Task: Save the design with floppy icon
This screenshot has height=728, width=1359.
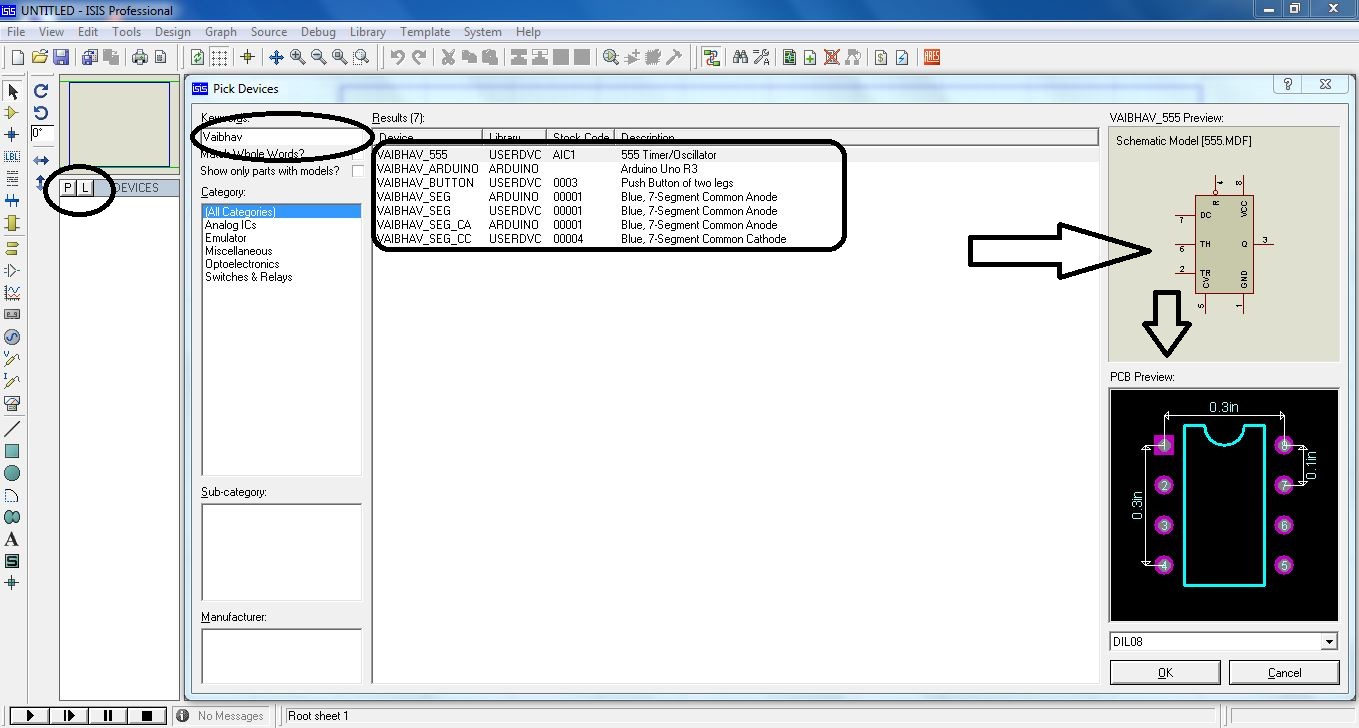Action: 61,57
